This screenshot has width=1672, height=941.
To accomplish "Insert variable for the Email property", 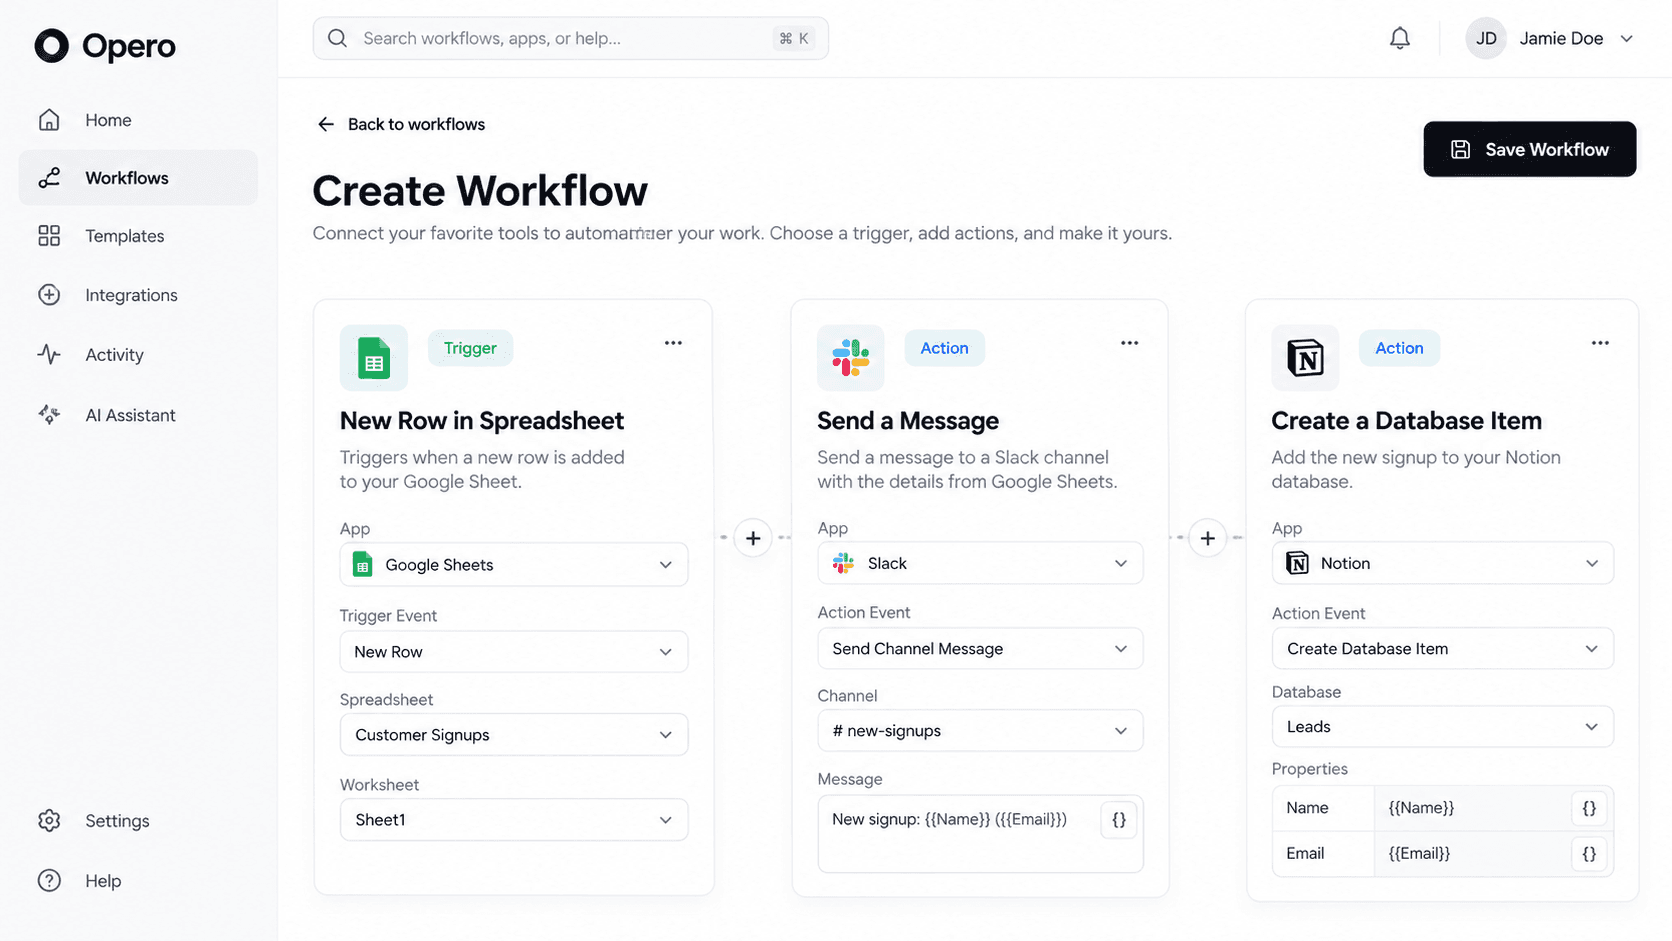I will click(1589, 854).
